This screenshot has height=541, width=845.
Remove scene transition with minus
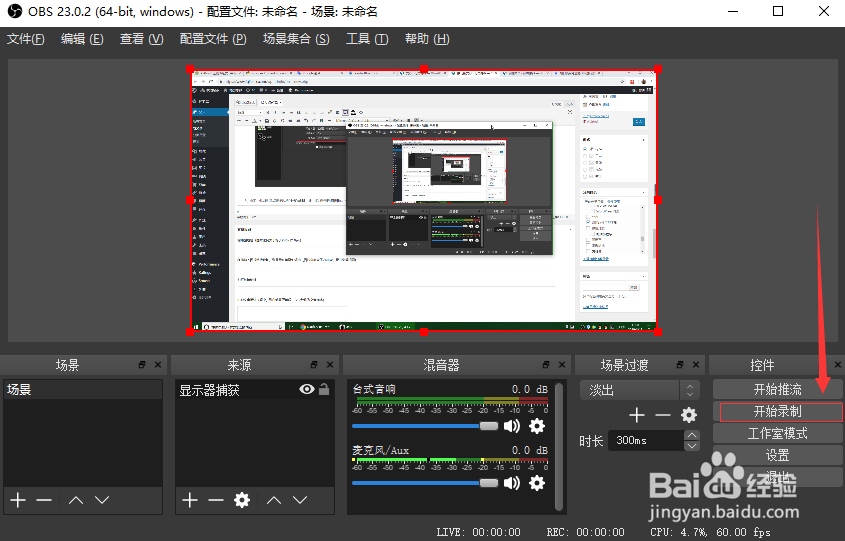pyautogui.click(x=663, y=415)
